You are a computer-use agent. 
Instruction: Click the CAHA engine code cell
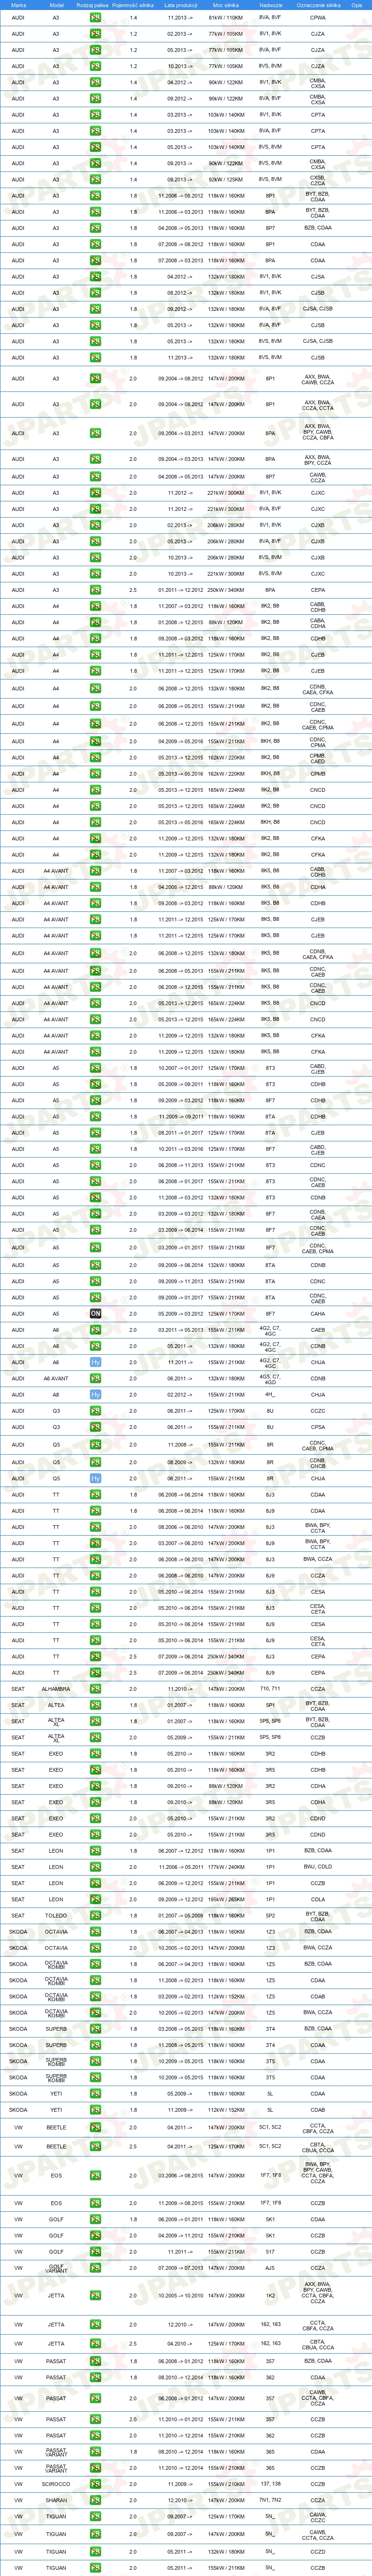(318, 1314)
